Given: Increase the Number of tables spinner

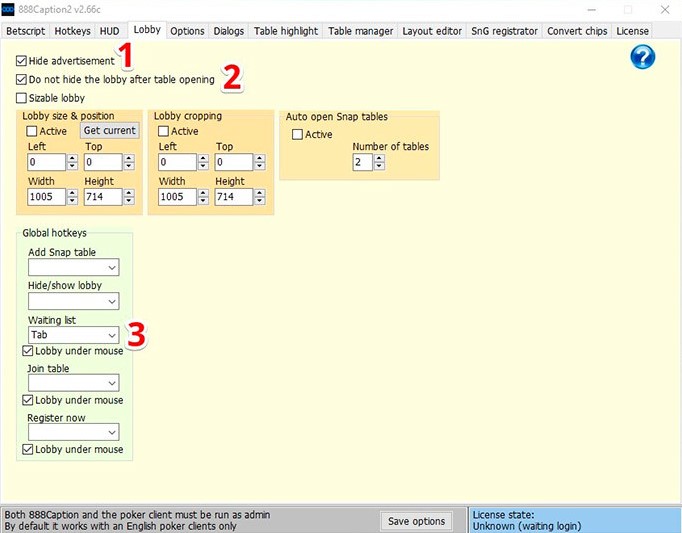Looking at the screenshot, I should [x=379, y=158].
